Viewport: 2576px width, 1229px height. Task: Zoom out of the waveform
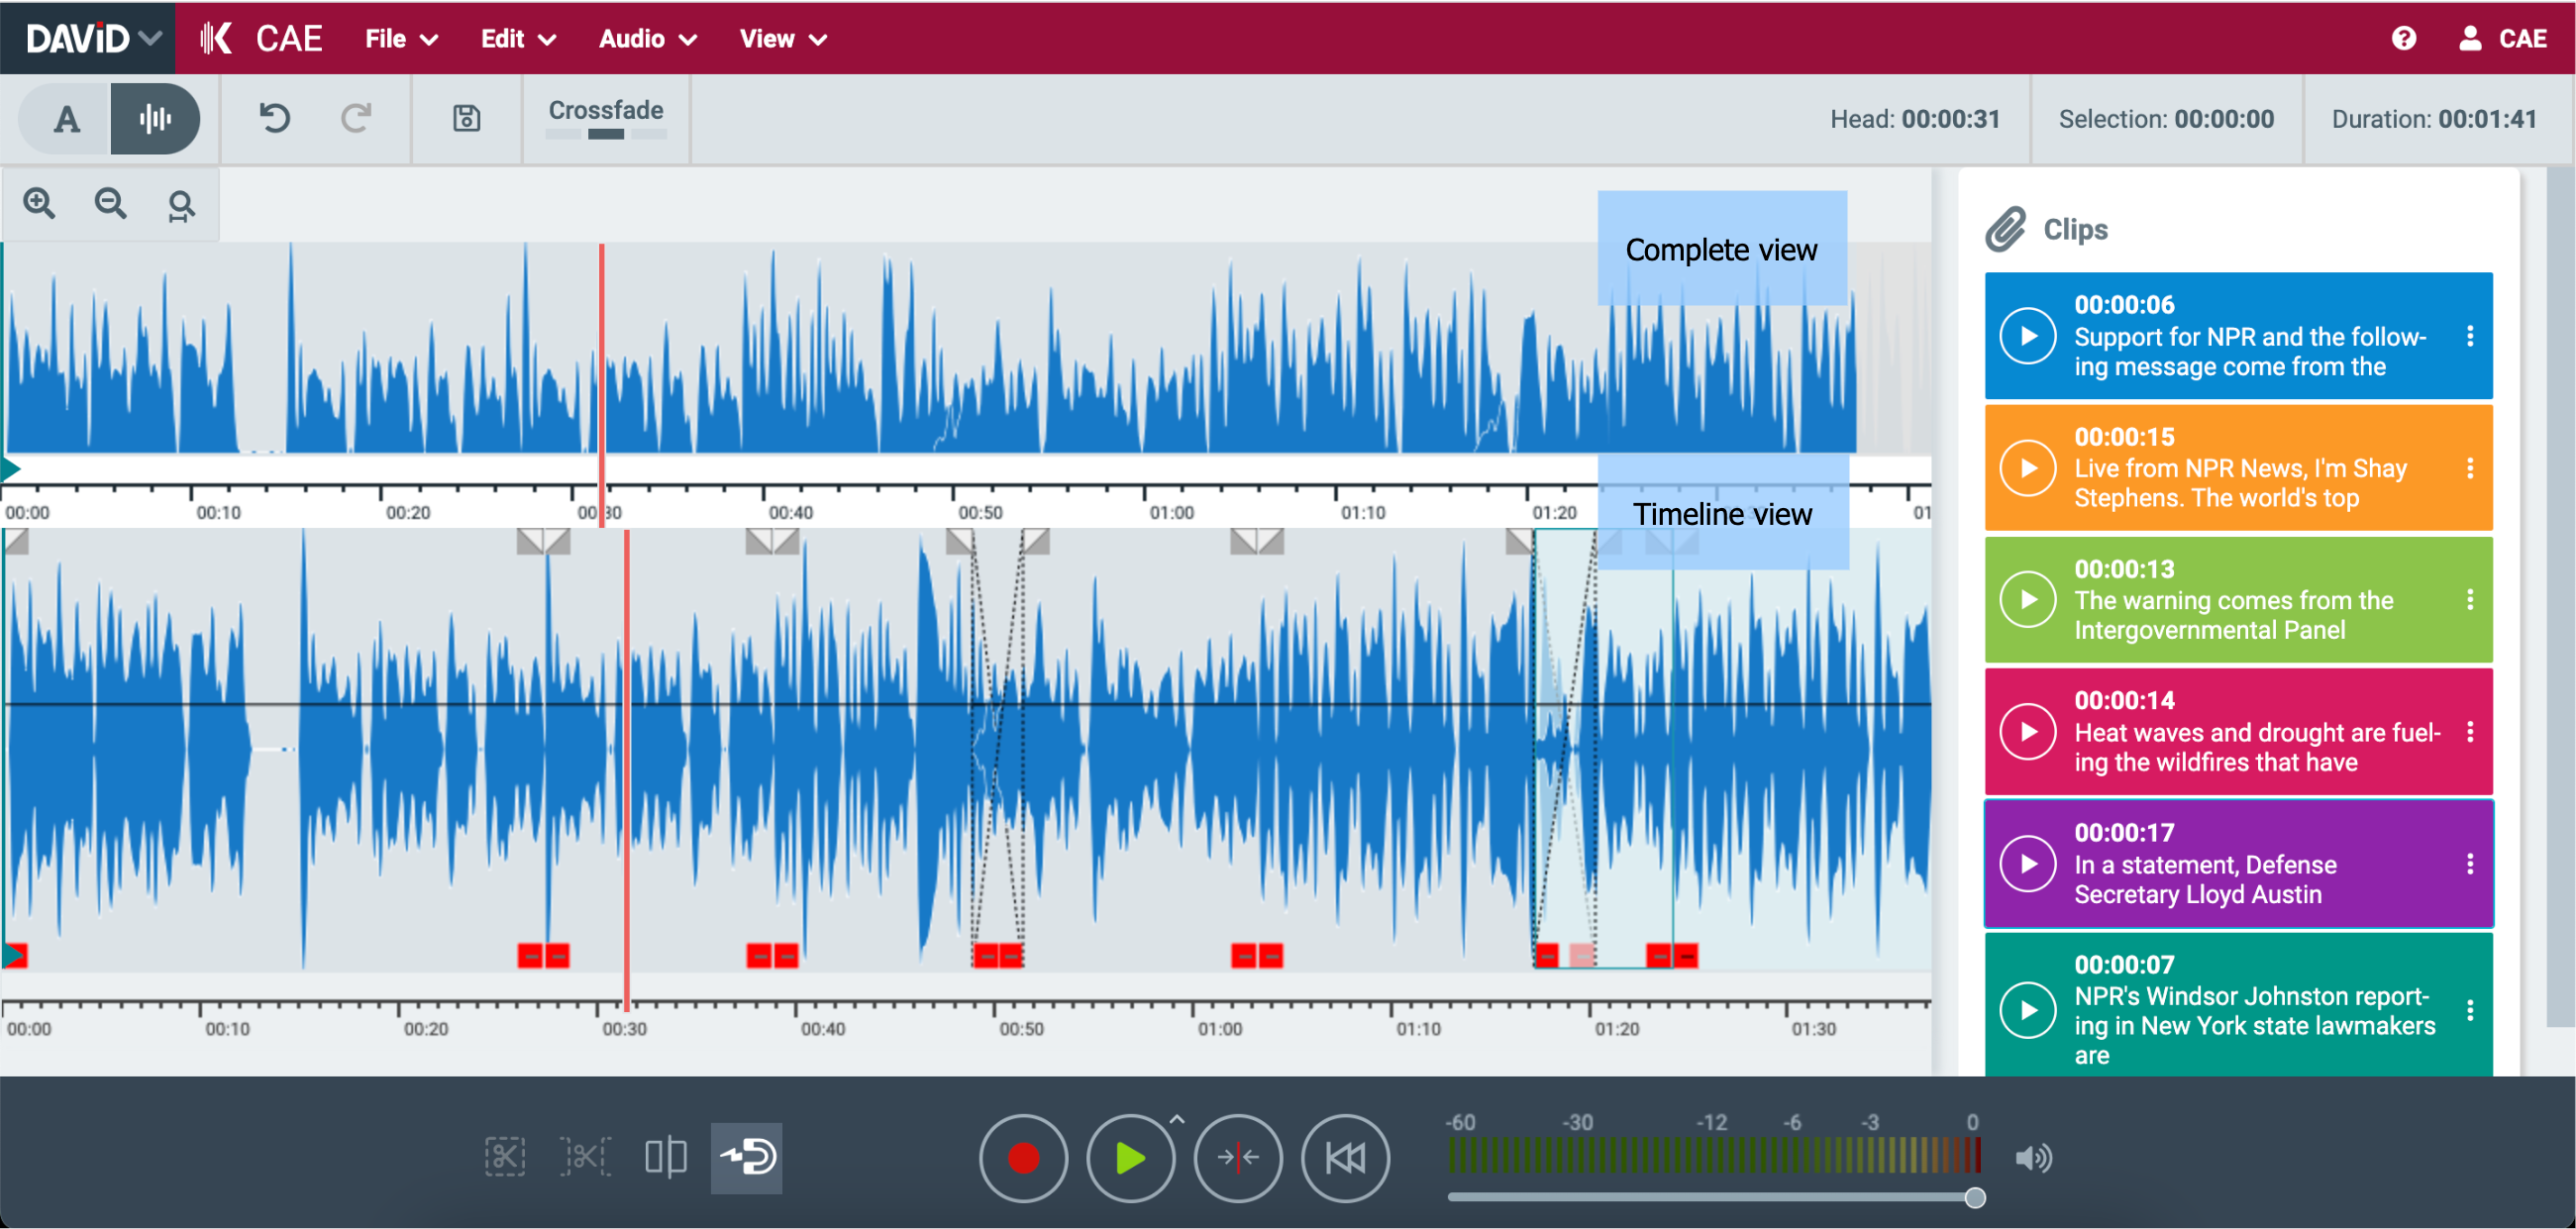pos(110,203)
